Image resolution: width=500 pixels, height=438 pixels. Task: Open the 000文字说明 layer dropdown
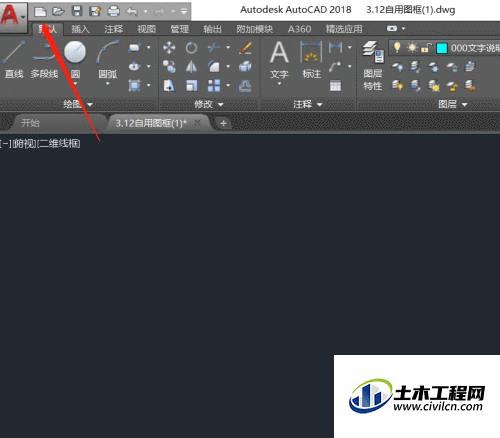pos(445,48)
